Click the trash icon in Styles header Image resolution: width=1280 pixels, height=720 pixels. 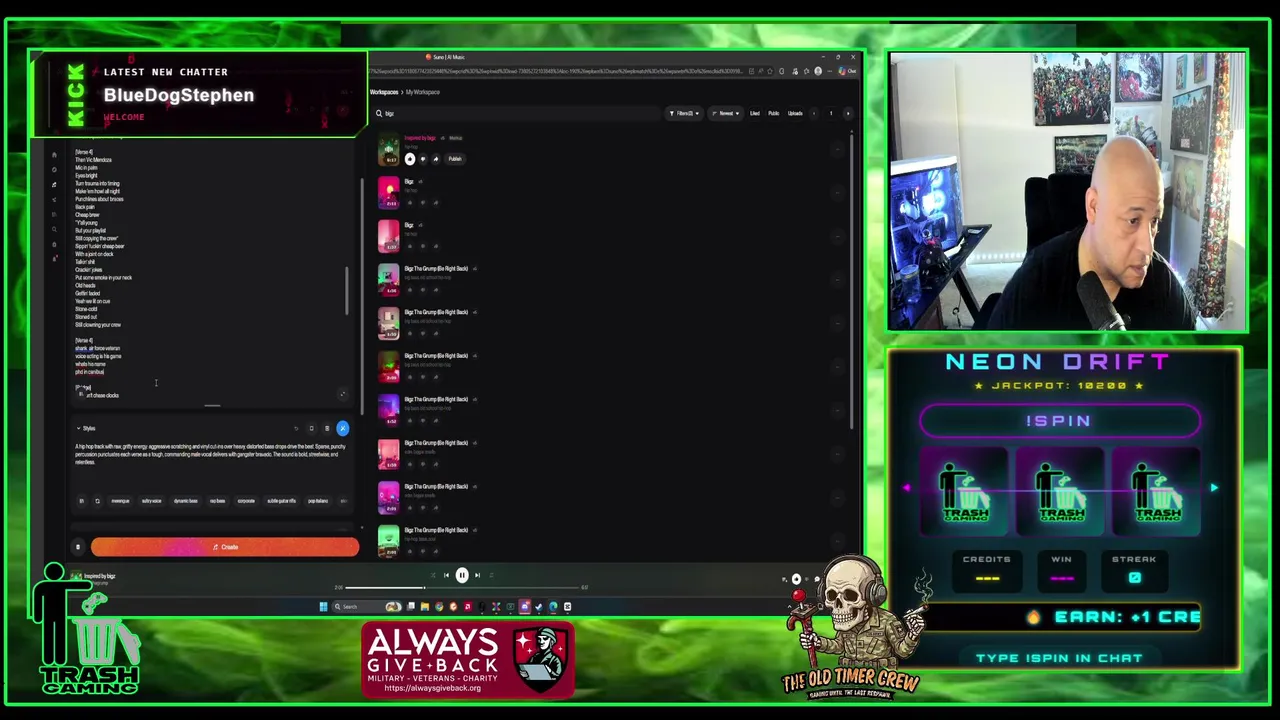326,429
